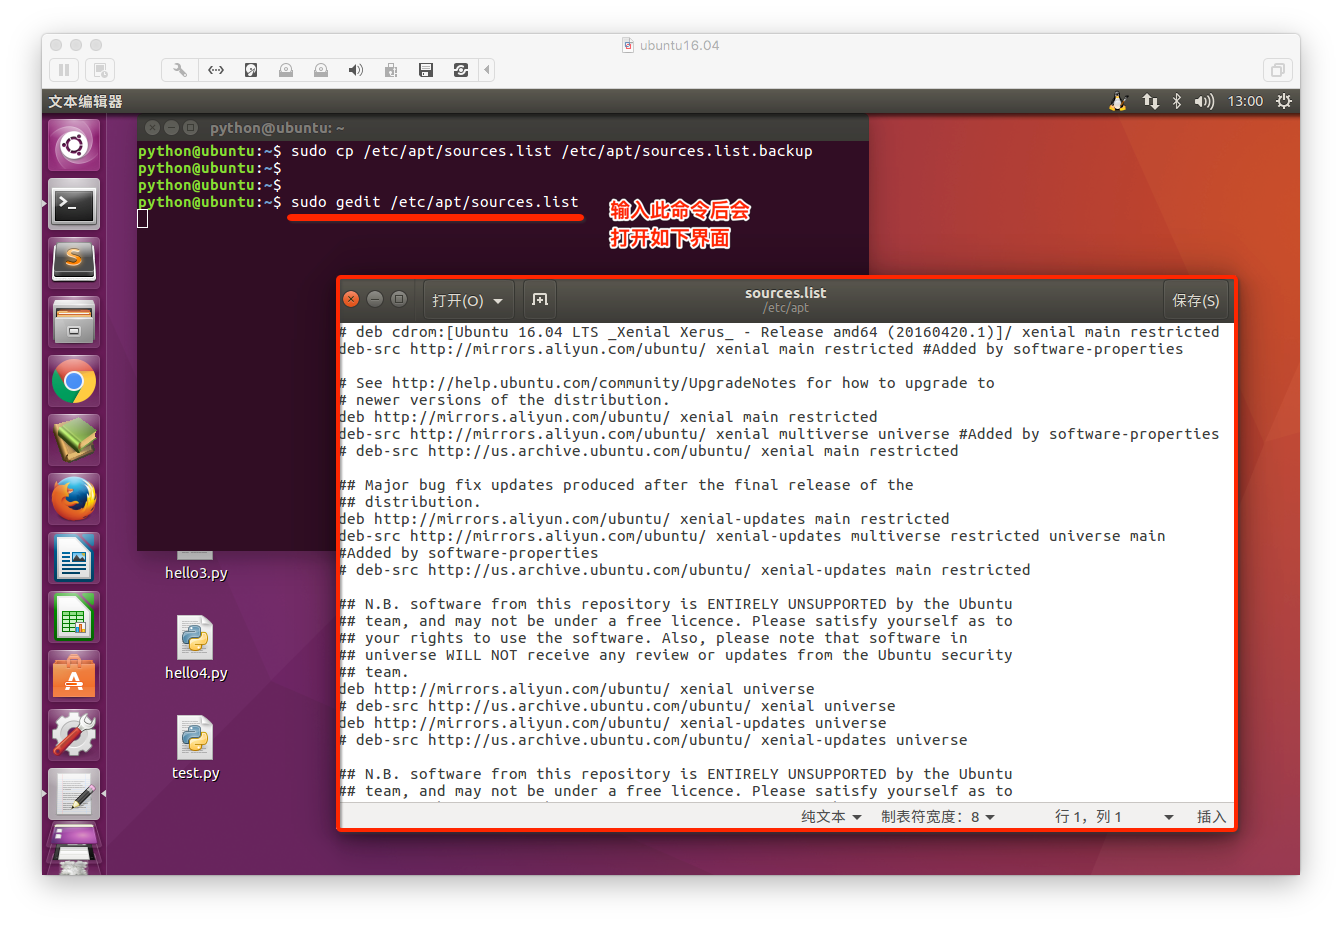Open the Files manager from the launcher

(74, 322)
